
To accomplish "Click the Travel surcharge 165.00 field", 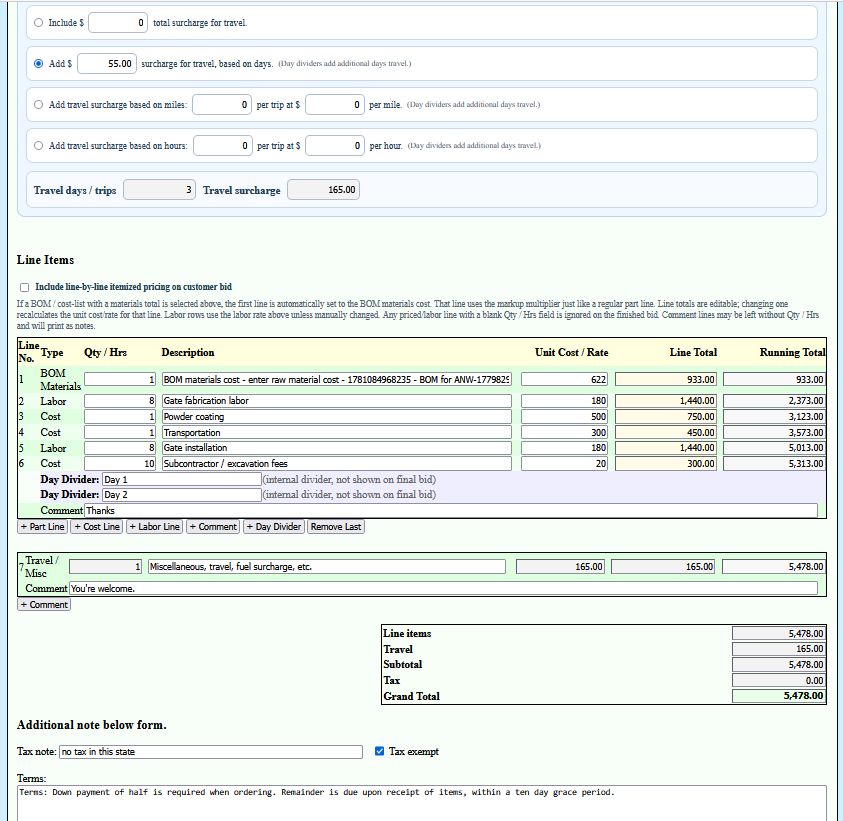I will tap(323, 190).
